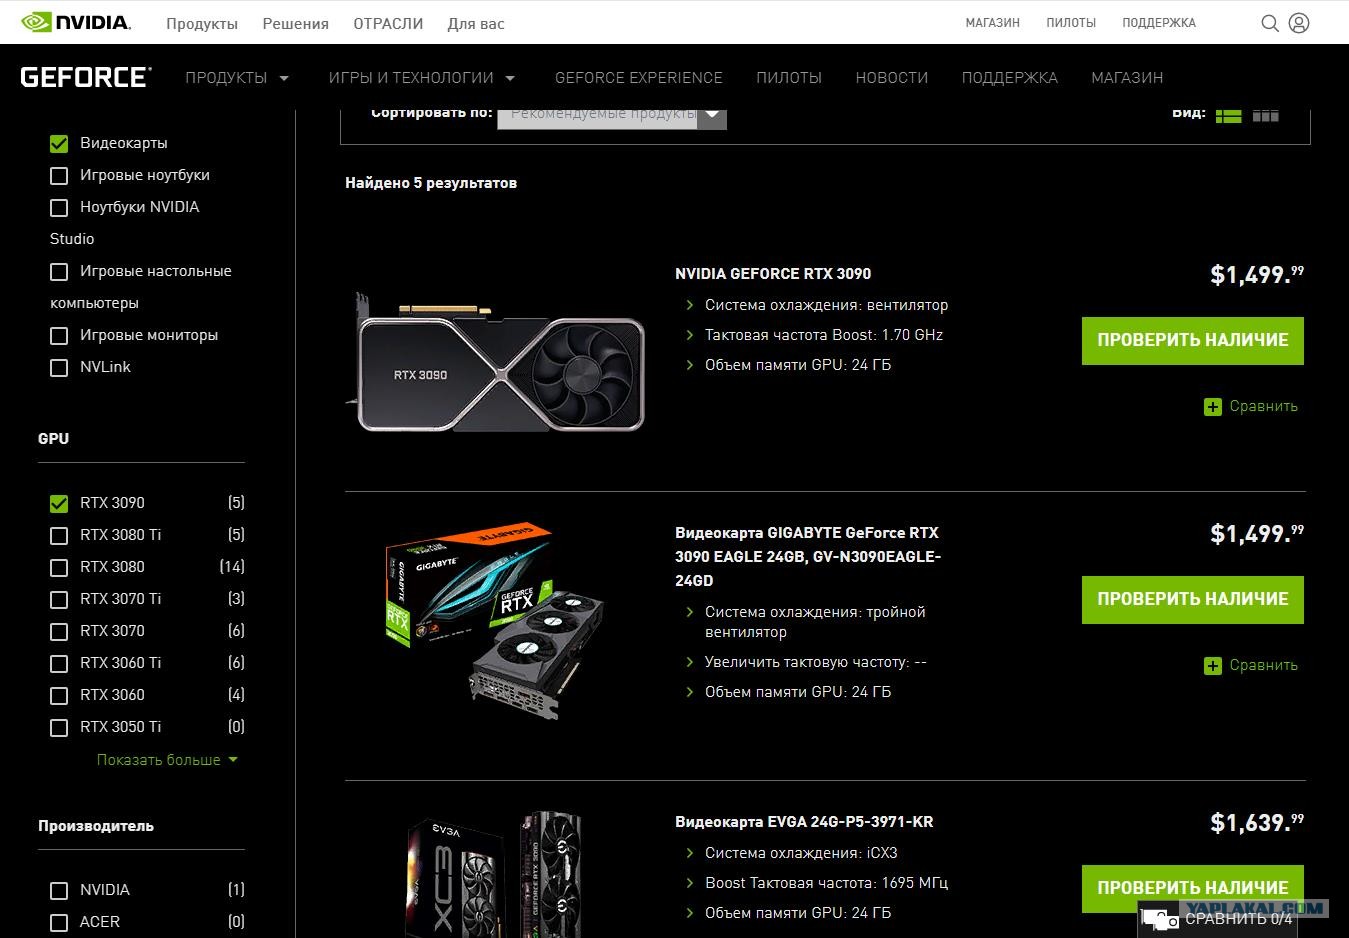1349x938 pixels.
Task: Open the Для вас menu
Action: pyautogui.click(x=476, y=23)
